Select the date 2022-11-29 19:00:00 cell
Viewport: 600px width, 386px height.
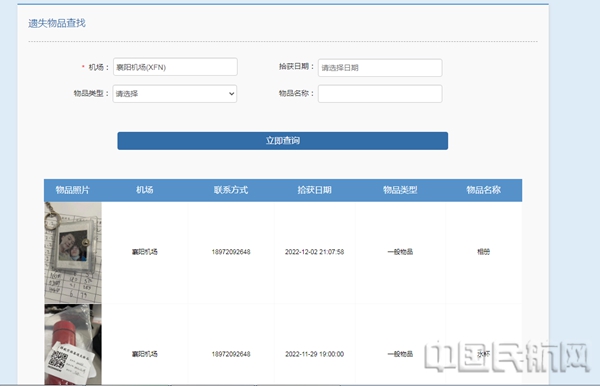click(x=315, y=354)
